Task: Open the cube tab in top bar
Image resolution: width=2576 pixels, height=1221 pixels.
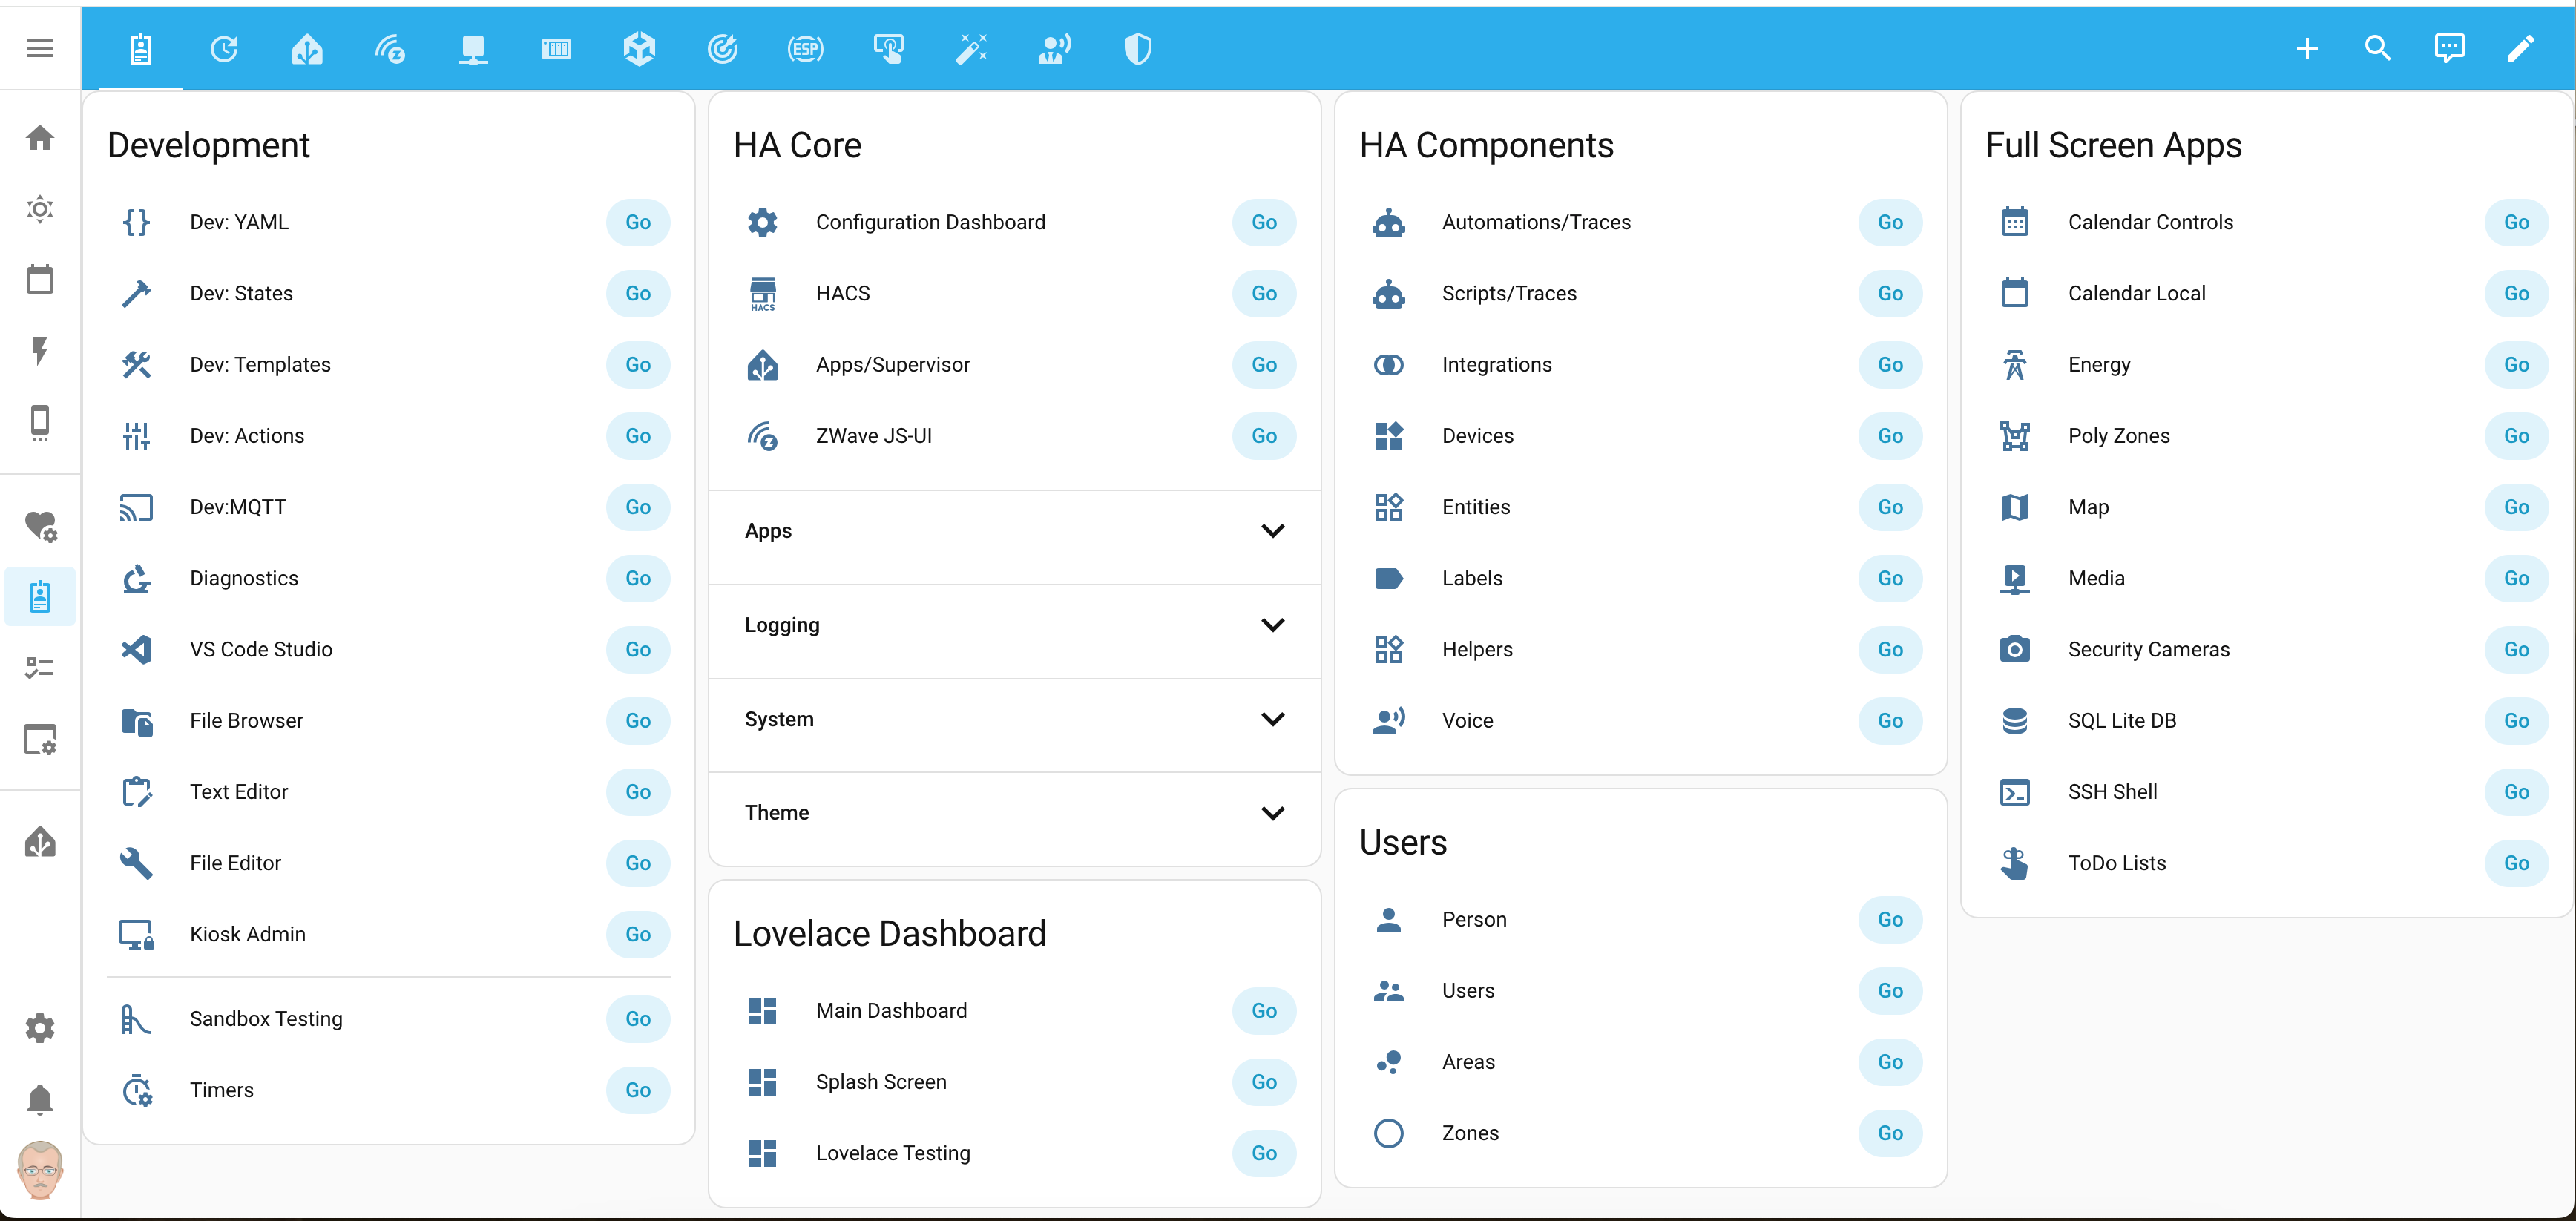Action: (639, 48)
